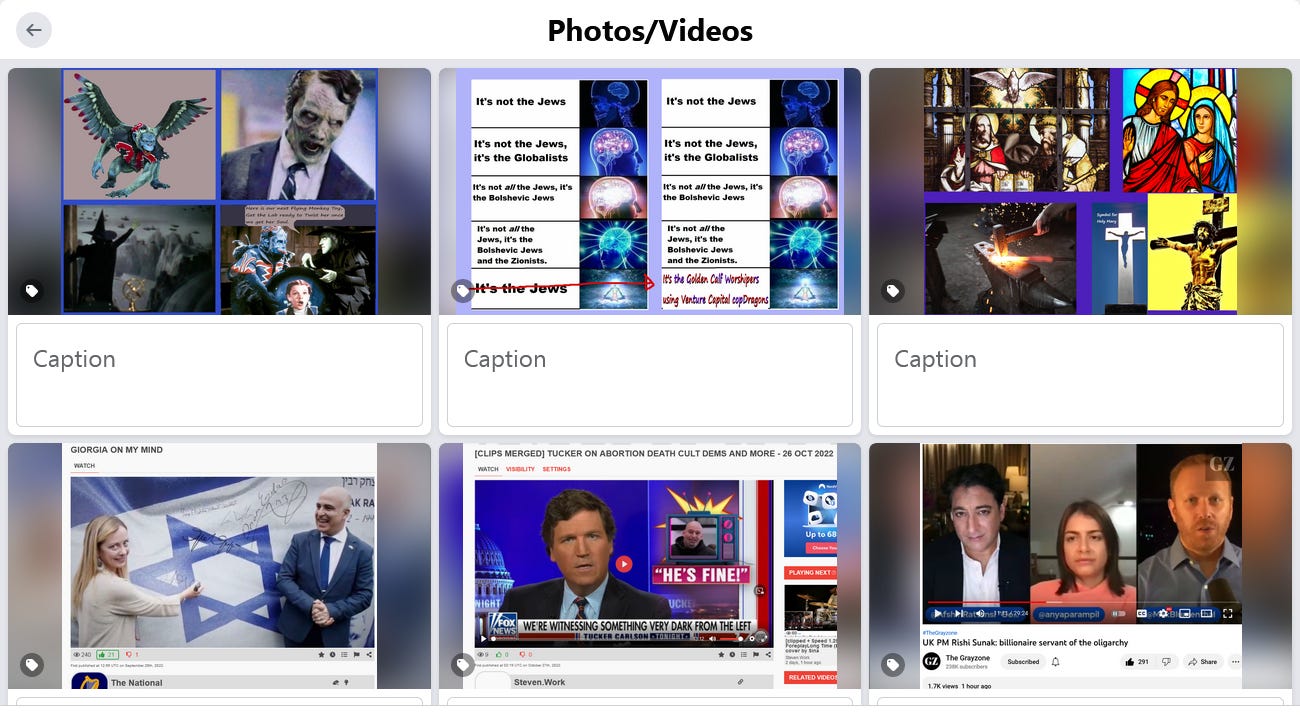This screenshot has height=715, width=1300.
Task: Add caption under stained glass collage
Action: pos(1080,375)
